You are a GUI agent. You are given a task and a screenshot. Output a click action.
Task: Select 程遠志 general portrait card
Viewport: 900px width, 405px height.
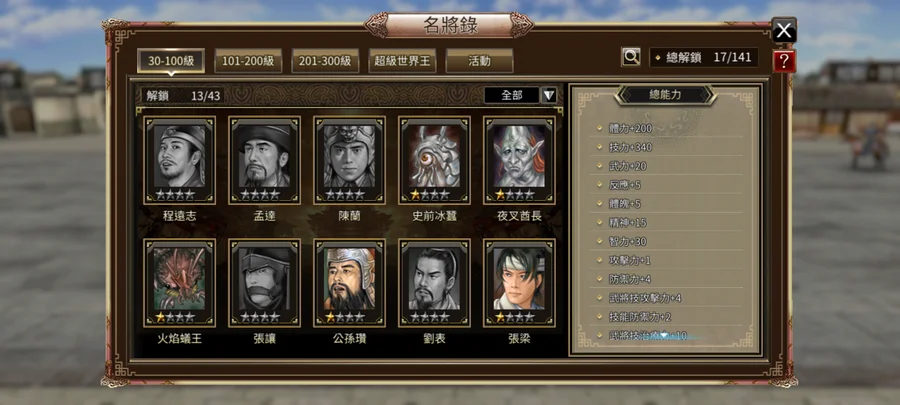[180, 161]
